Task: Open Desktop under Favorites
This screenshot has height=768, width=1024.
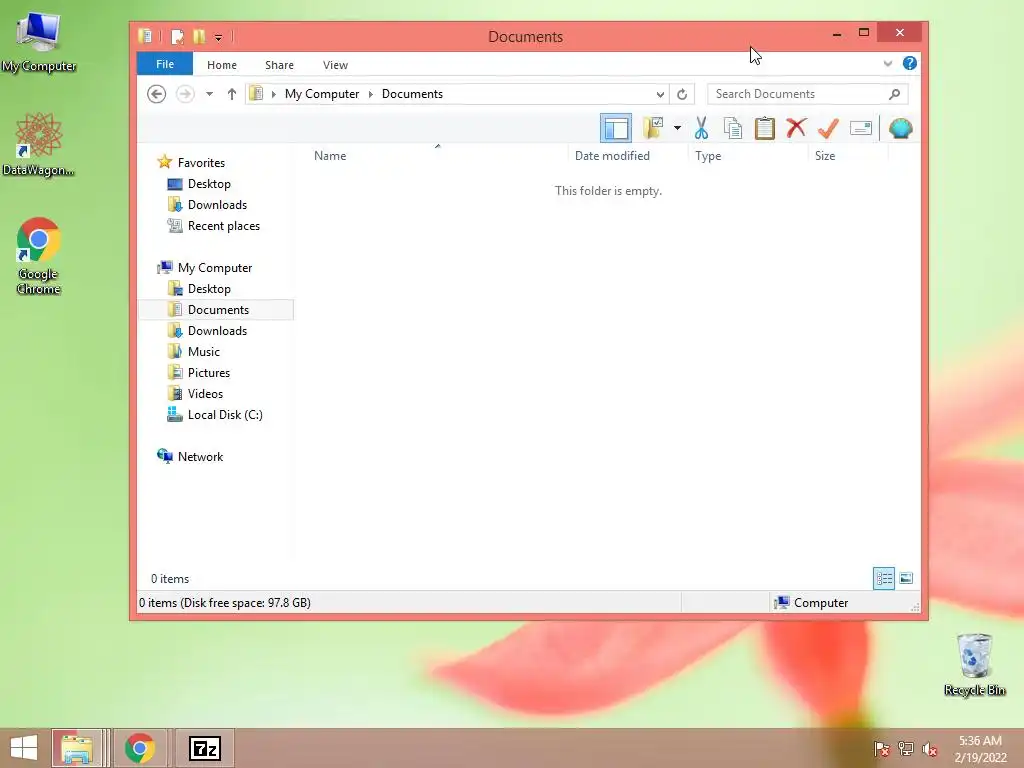Action: click(x=209, y=184)
